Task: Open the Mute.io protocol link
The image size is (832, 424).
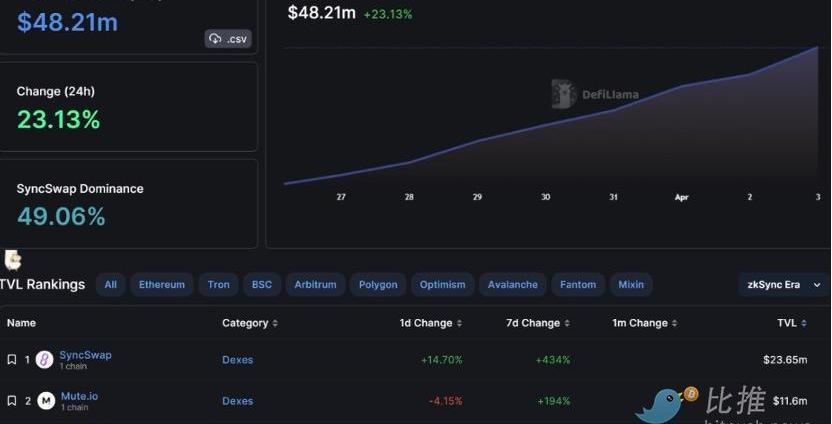Action: [x=79, y=396]
